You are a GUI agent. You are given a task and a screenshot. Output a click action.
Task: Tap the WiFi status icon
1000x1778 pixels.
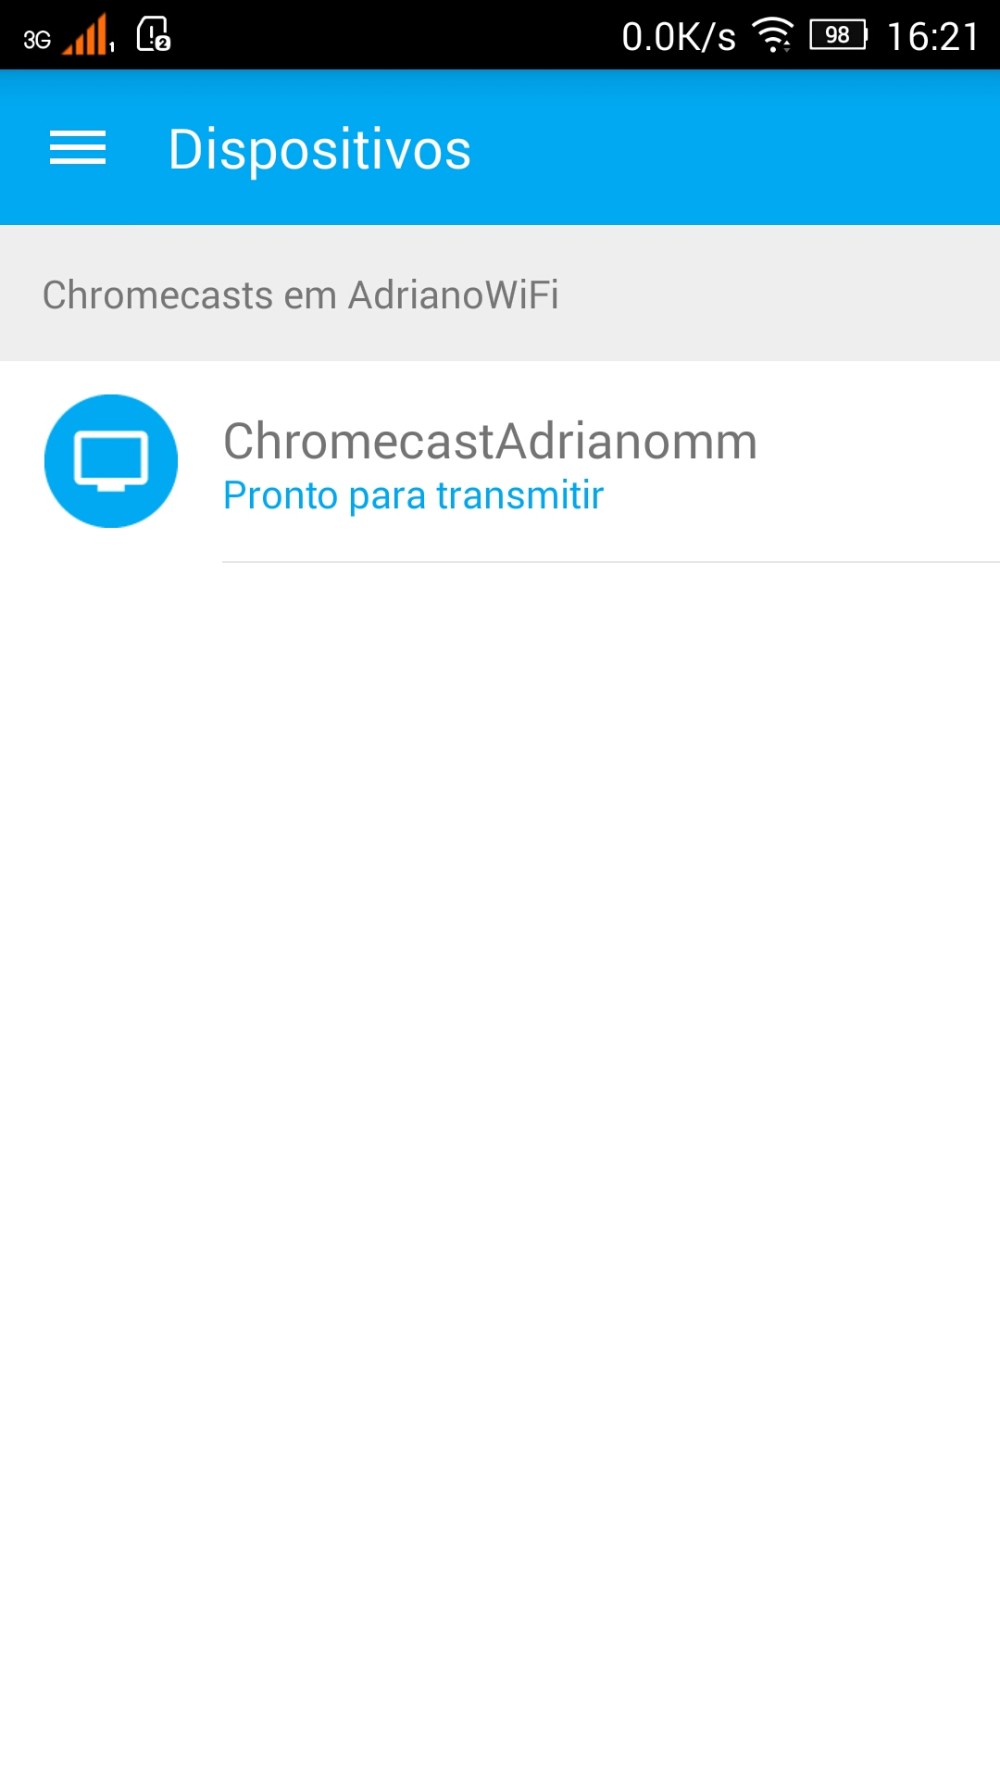(773, 35)
